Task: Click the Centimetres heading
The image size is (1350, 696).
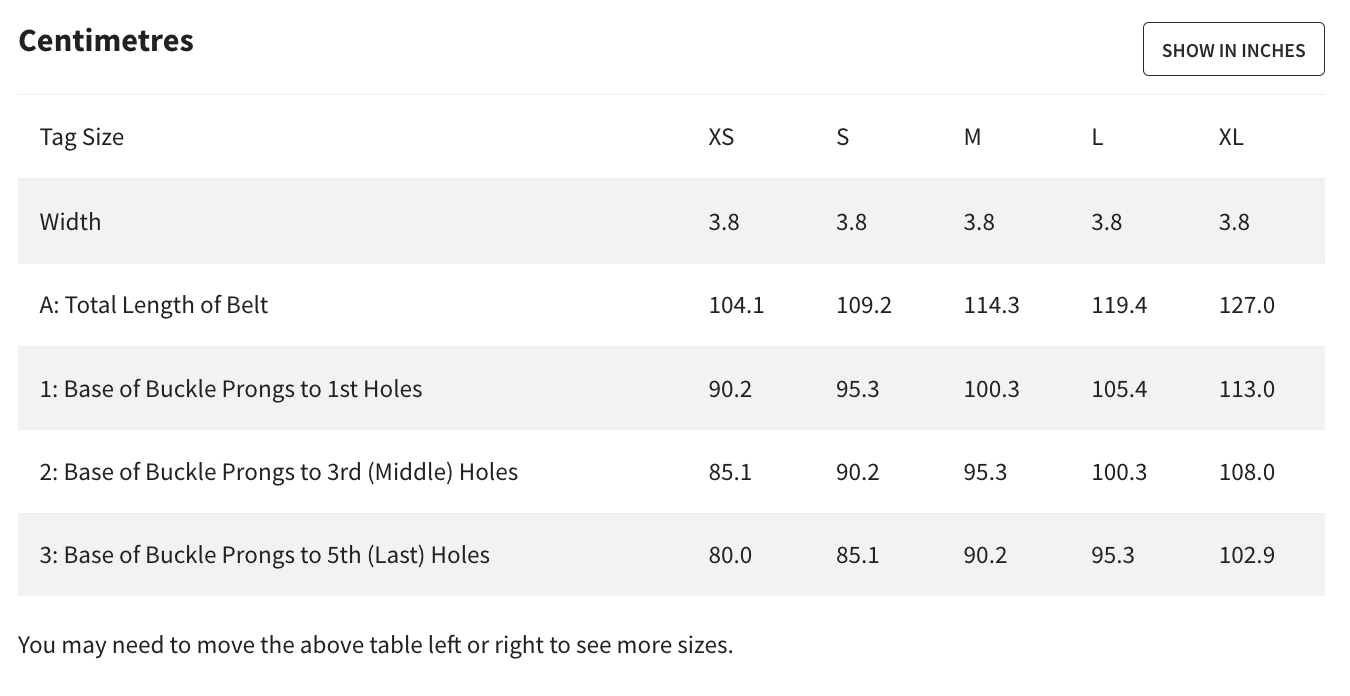Action: click(106, 40)
